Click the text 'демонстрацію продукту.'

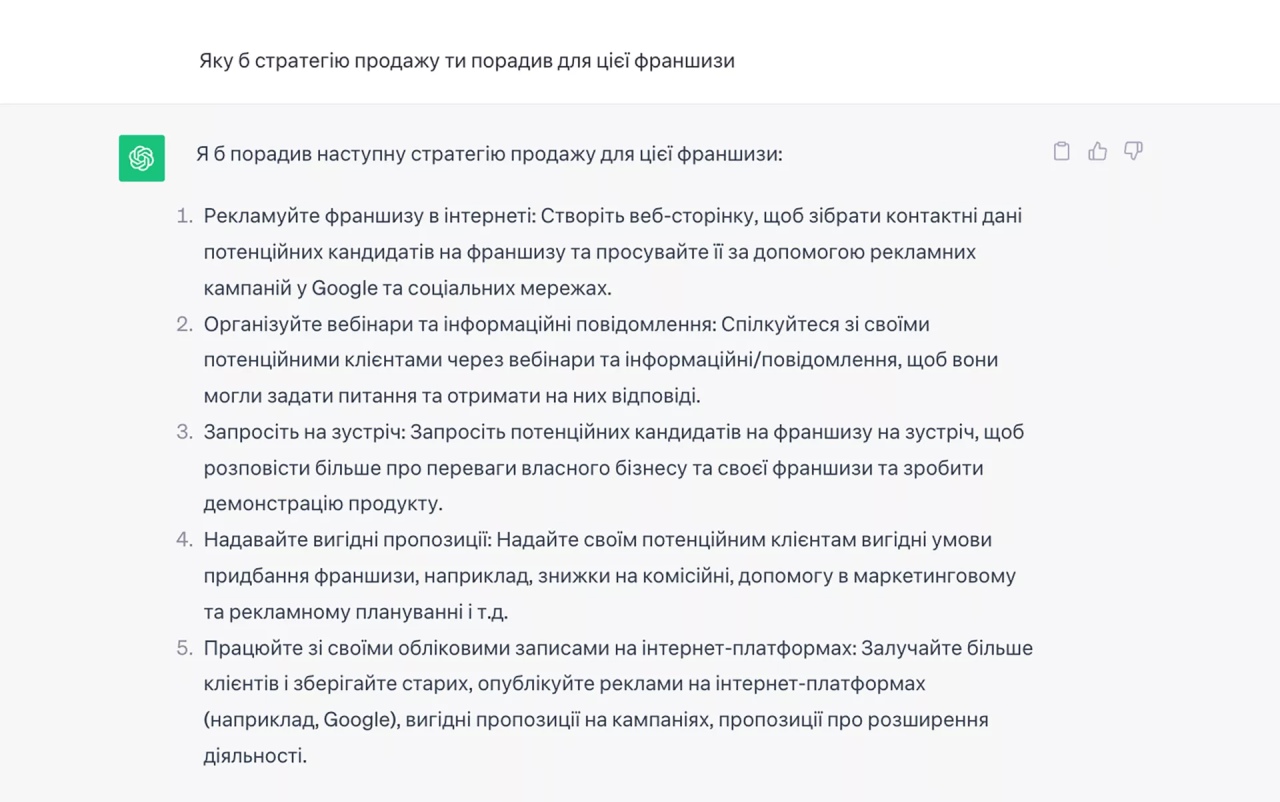click(x=323, y=504)
